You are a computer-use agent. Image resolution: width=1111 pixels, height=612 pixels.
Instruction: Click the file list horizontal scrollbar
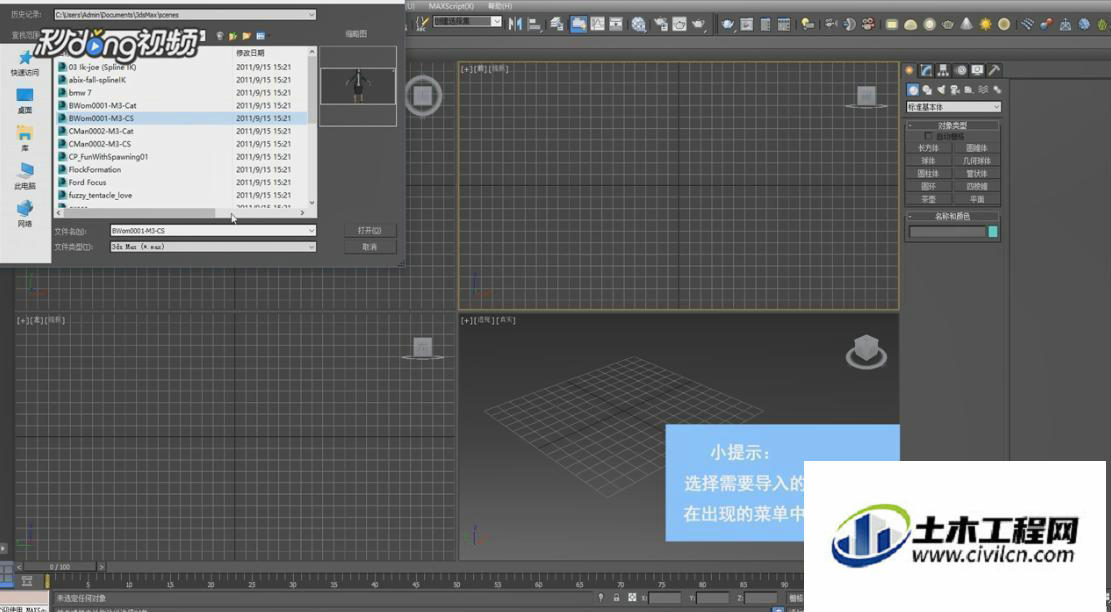click(x=181, y=212)
